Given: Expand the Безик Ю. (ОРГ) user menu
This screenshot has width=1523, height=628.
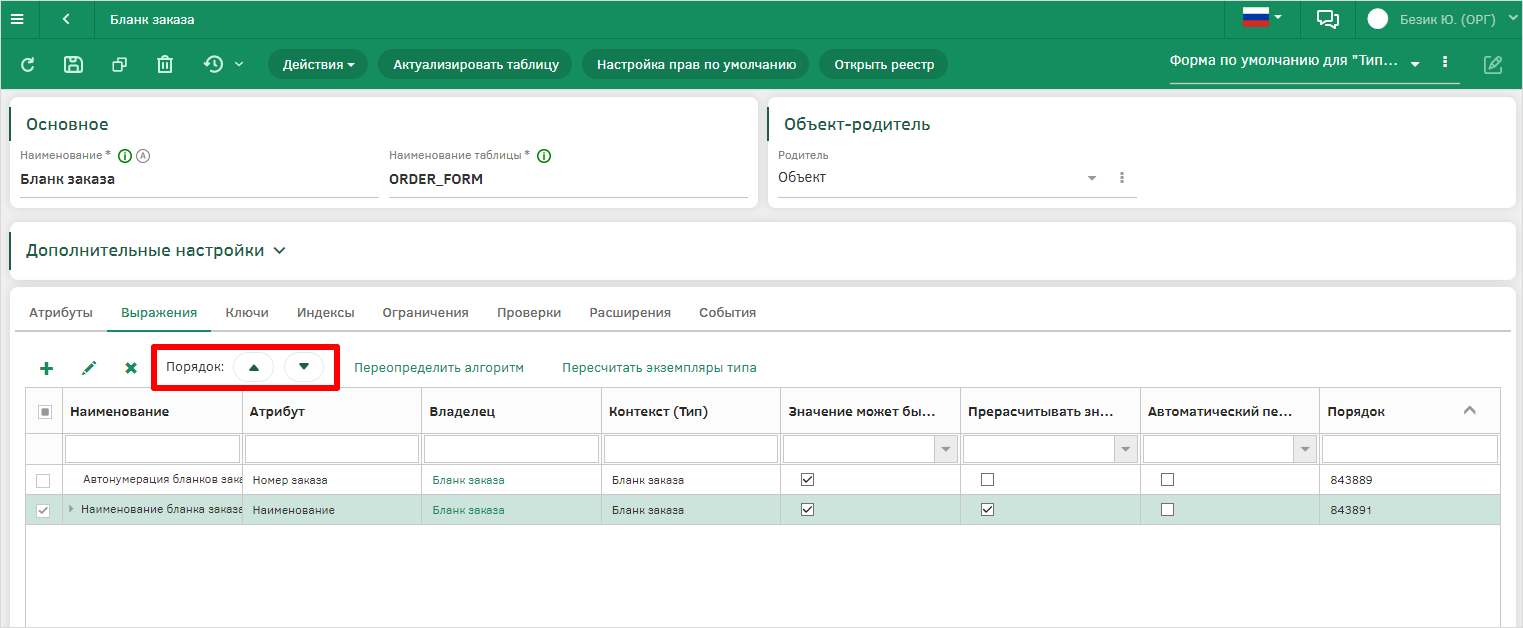Looking at the screenshot, I should [1458, 19].
